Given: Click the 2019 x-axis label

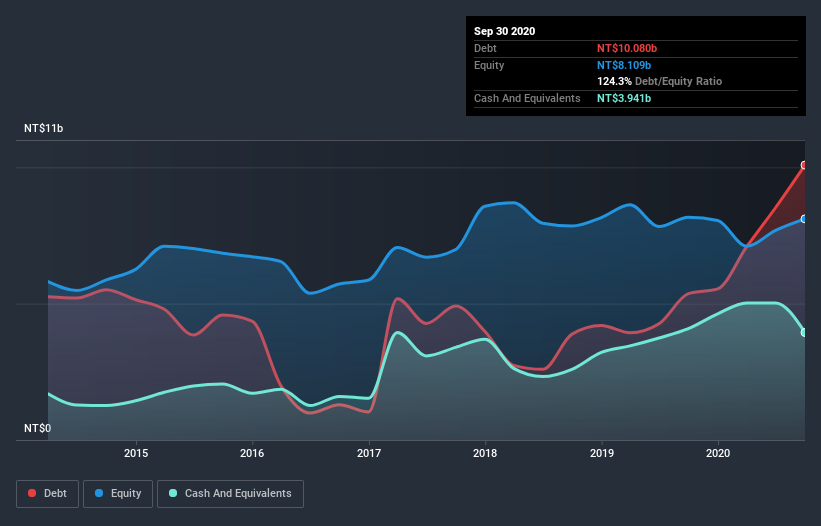Looking at the screenshot, I should [602, 453].
